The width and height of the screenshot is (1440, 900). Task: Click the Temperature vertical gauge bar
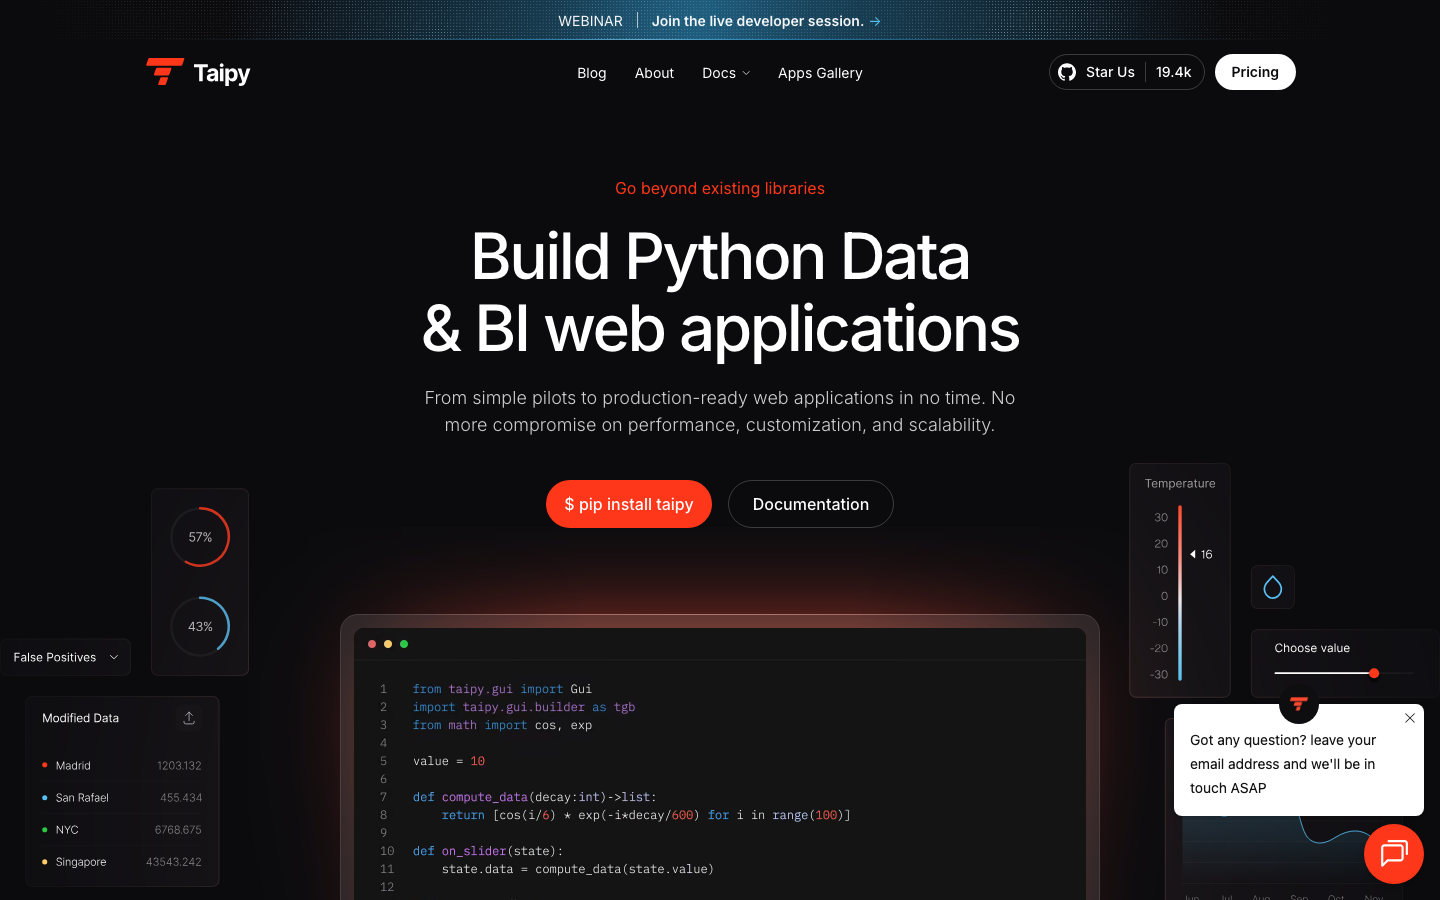click(1180, 593)
